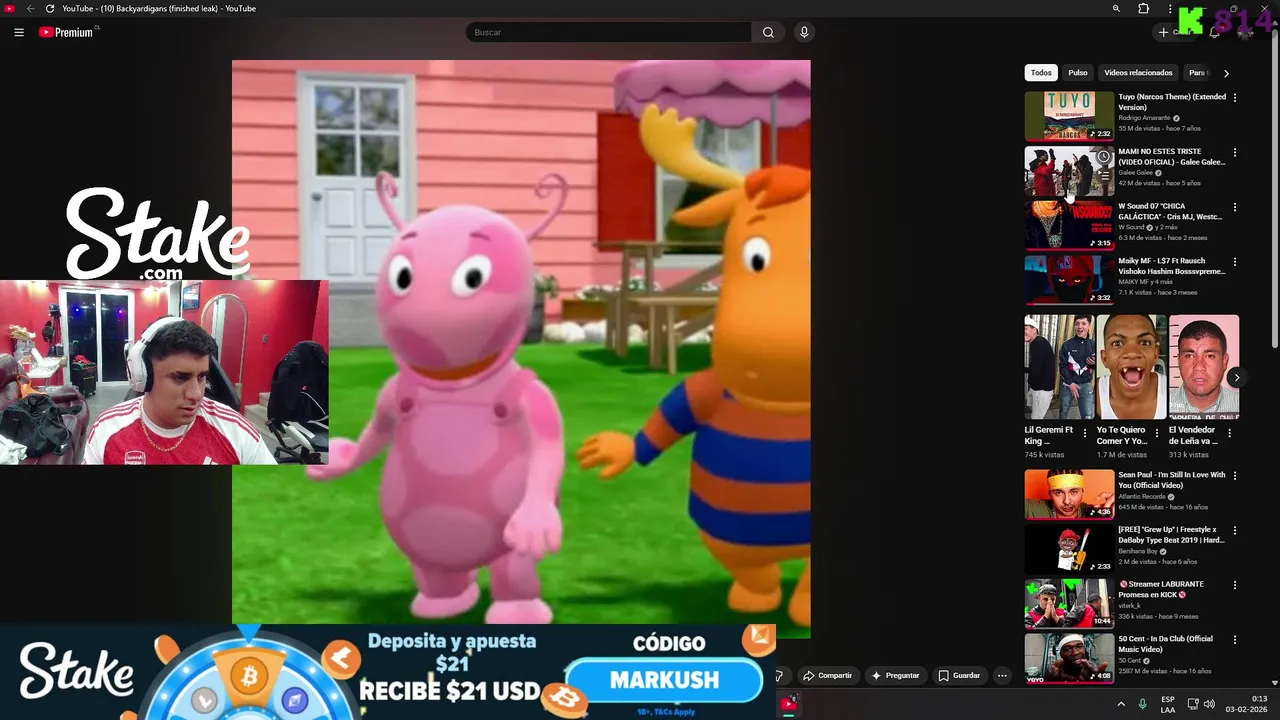
Task: Open options for W Sound 07 video
Action: [x=1235, y=207]
